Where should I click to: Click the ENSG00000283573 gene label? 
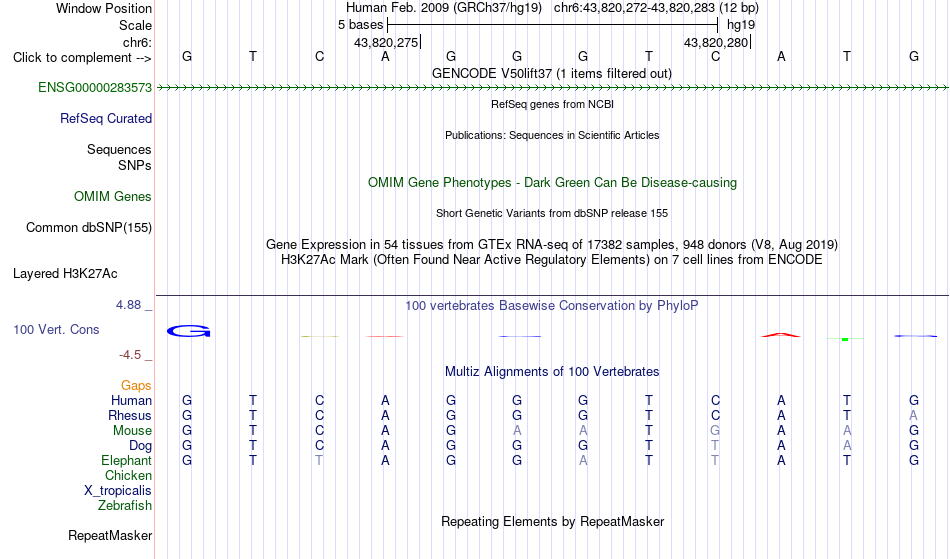95,87
